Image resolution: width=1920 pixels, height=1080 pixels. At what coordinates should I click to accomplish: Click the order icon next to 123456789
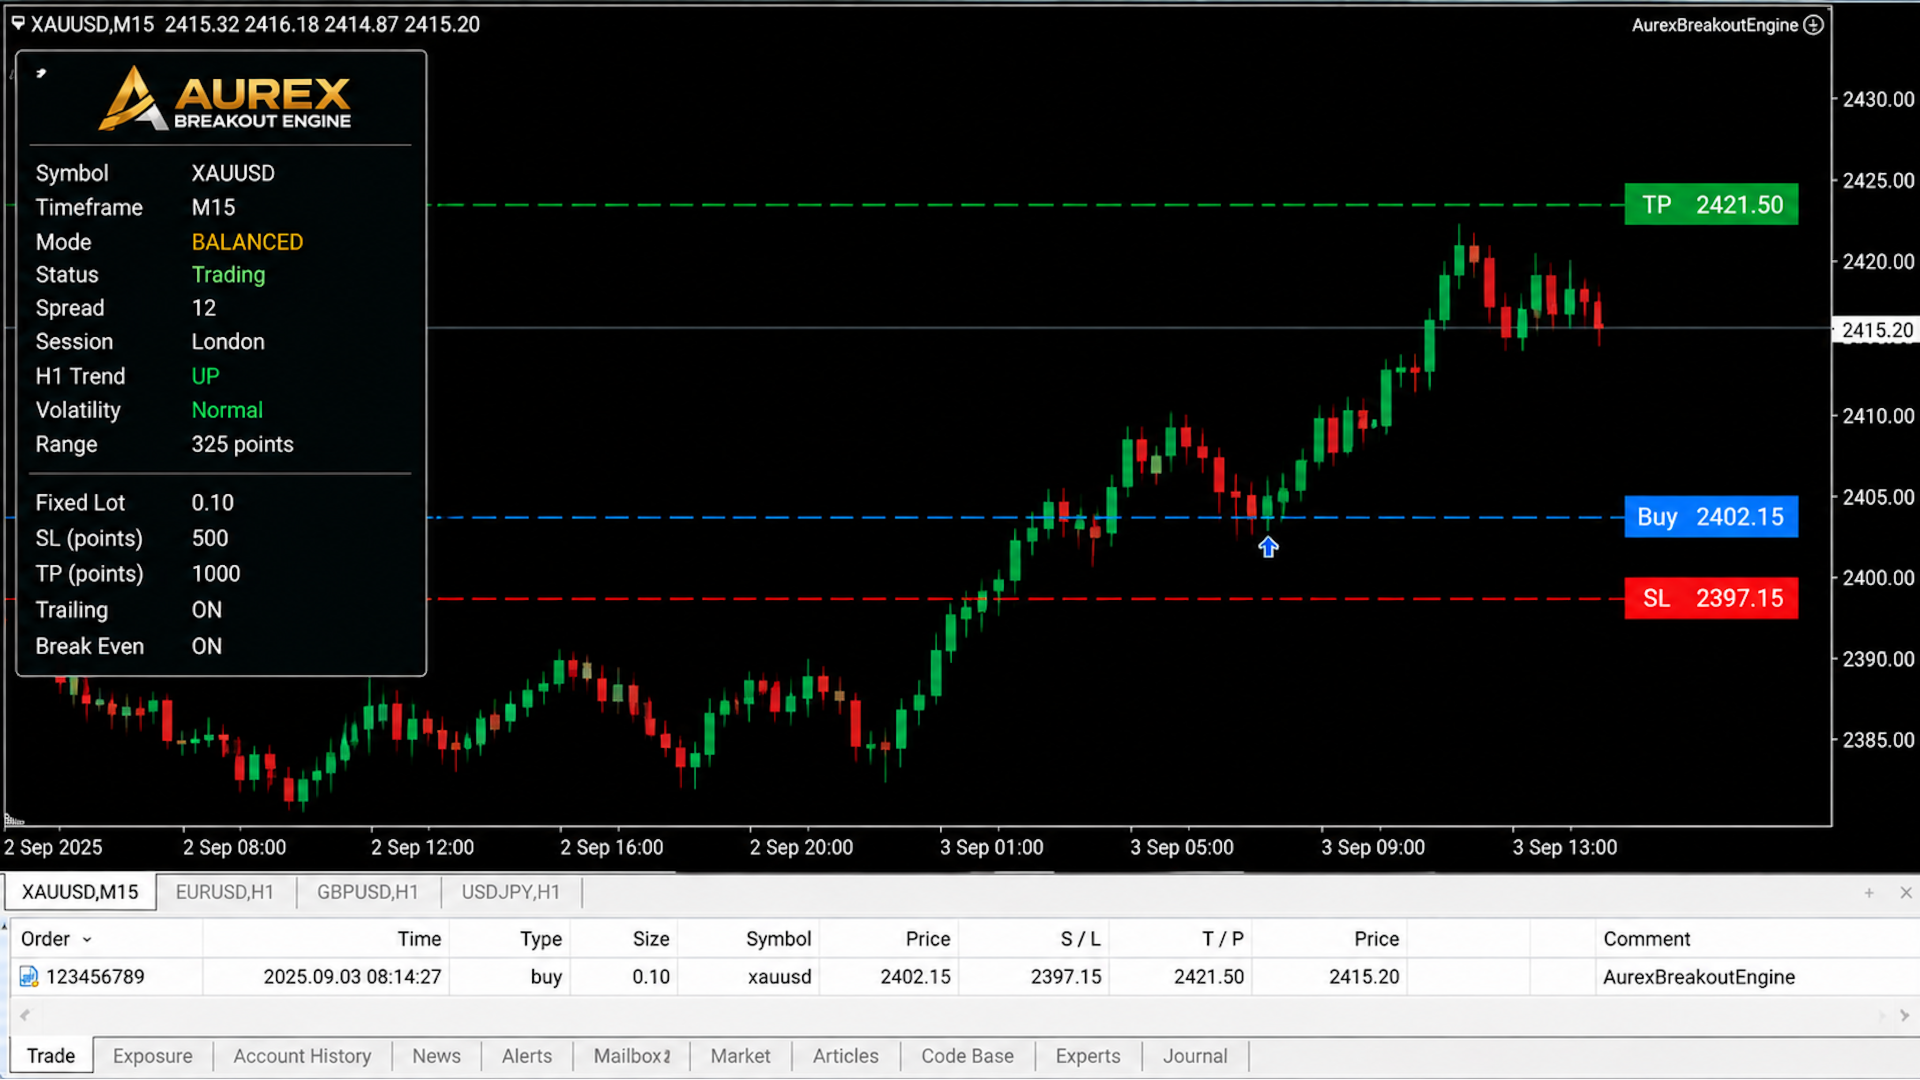tap(28, 977)
